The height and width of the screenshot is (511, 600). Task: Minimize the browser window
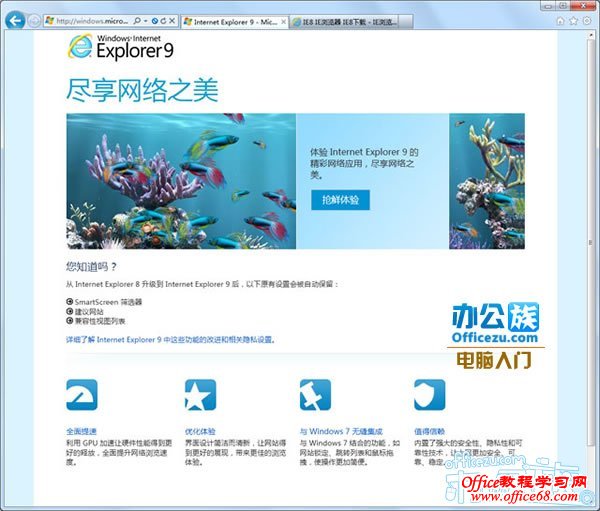click(x=548, y=6)
